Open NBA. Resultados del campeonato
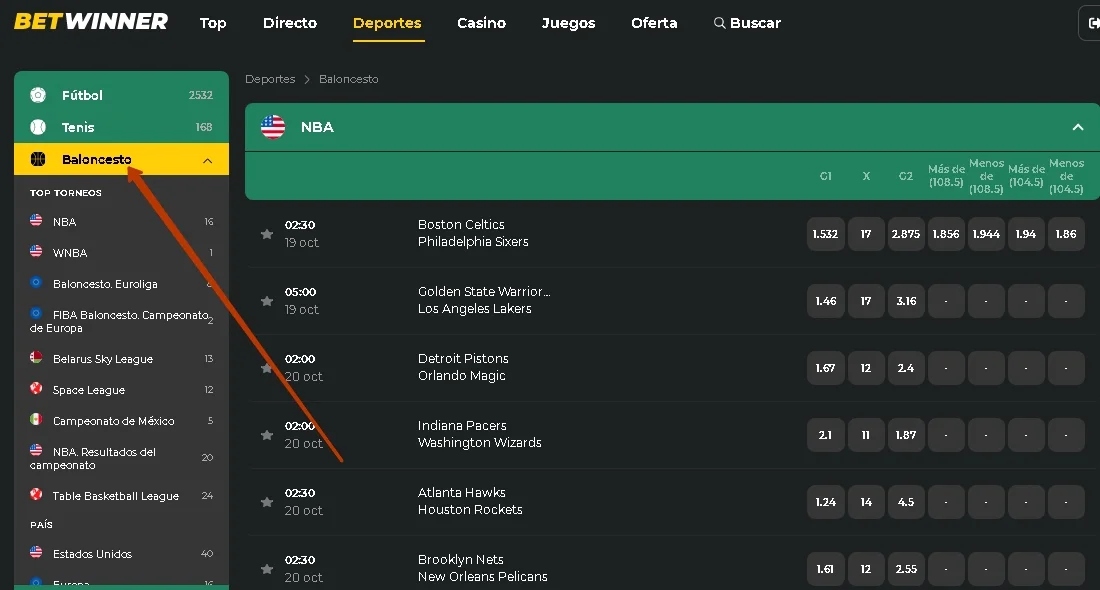1100x590 pixels. [x=121, y=458]
